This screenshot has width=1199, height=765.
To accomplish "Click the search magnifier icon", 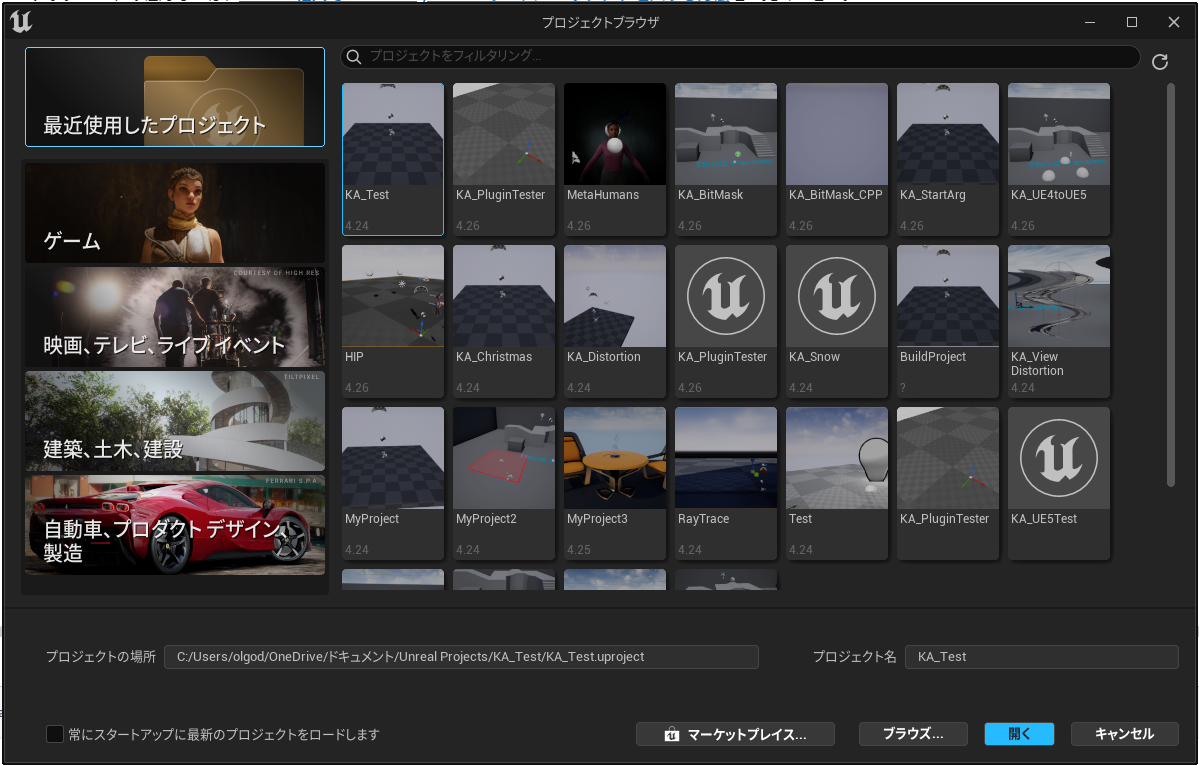I will pyautogui.click(x=353, y=57).
